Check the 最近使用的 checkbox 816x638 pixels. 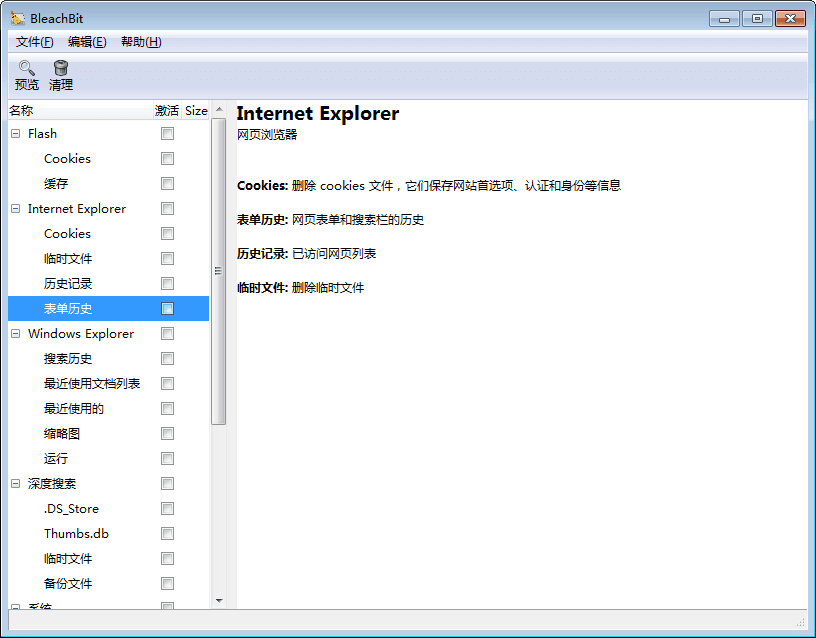coord(168,409)
